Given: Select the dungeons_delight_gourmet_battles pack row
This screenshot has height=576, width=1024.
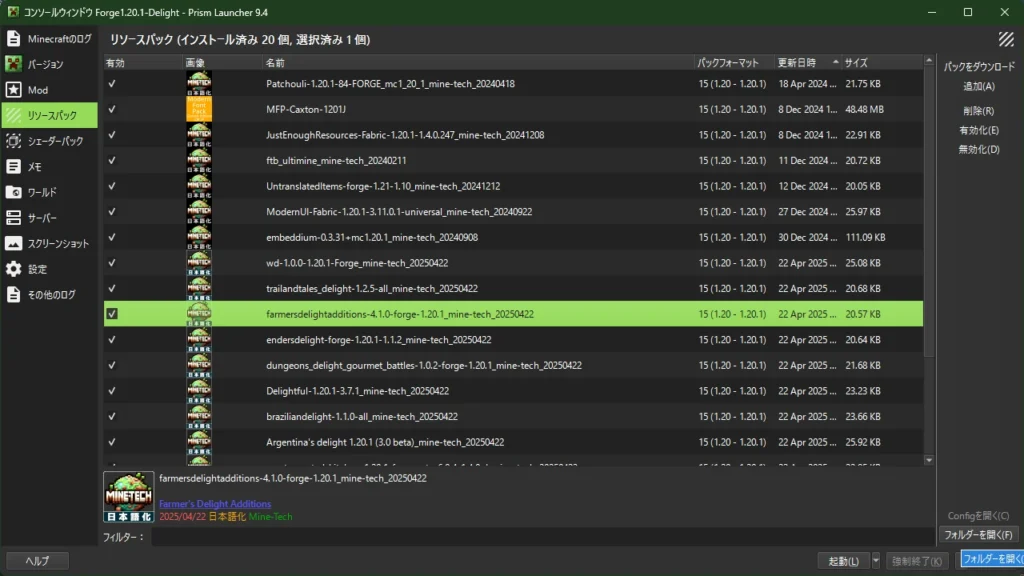Looking at the screenshot, I should pyautogui.click(x=513, y=365).
